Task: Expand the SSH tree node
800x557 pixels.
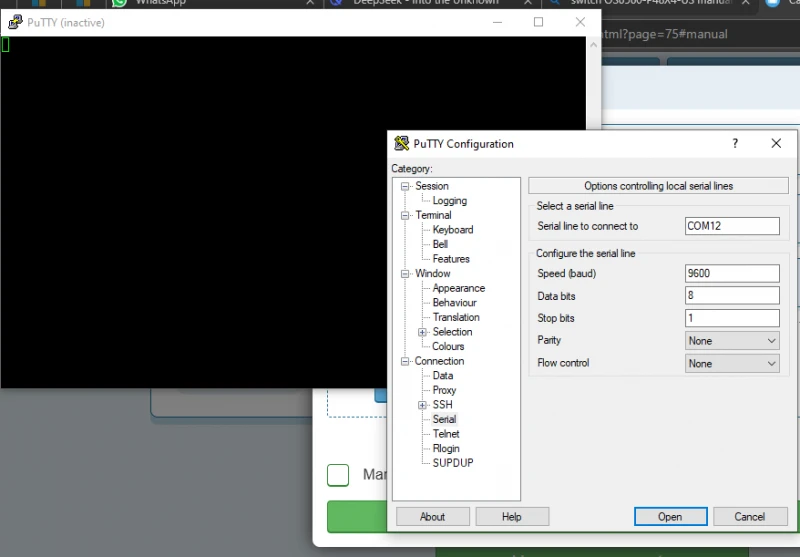Action: click(422, 405)
